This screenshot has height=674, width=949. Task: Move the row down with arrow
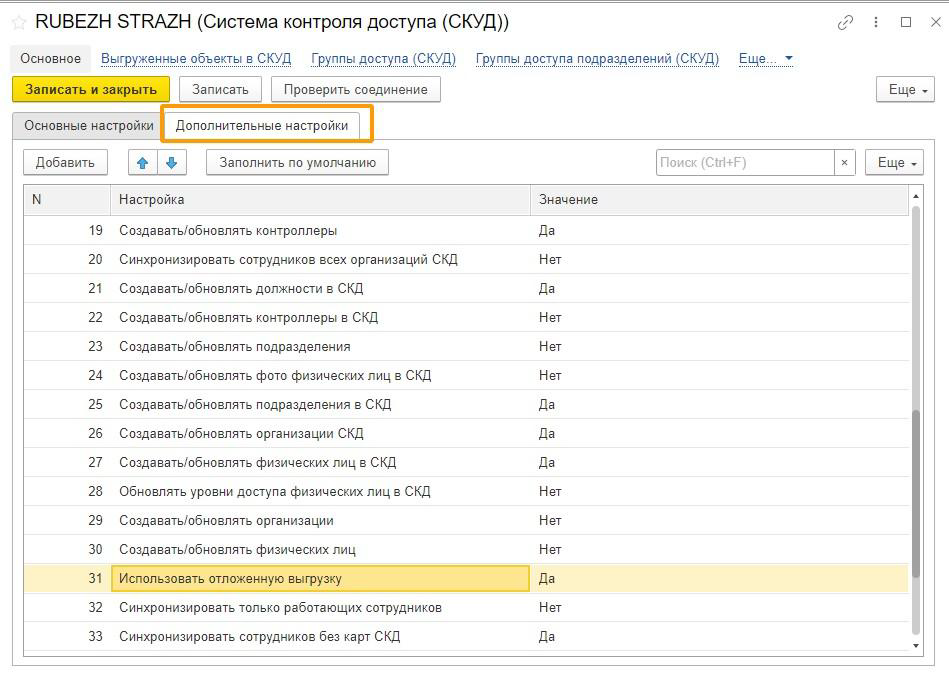pos(172,162)
